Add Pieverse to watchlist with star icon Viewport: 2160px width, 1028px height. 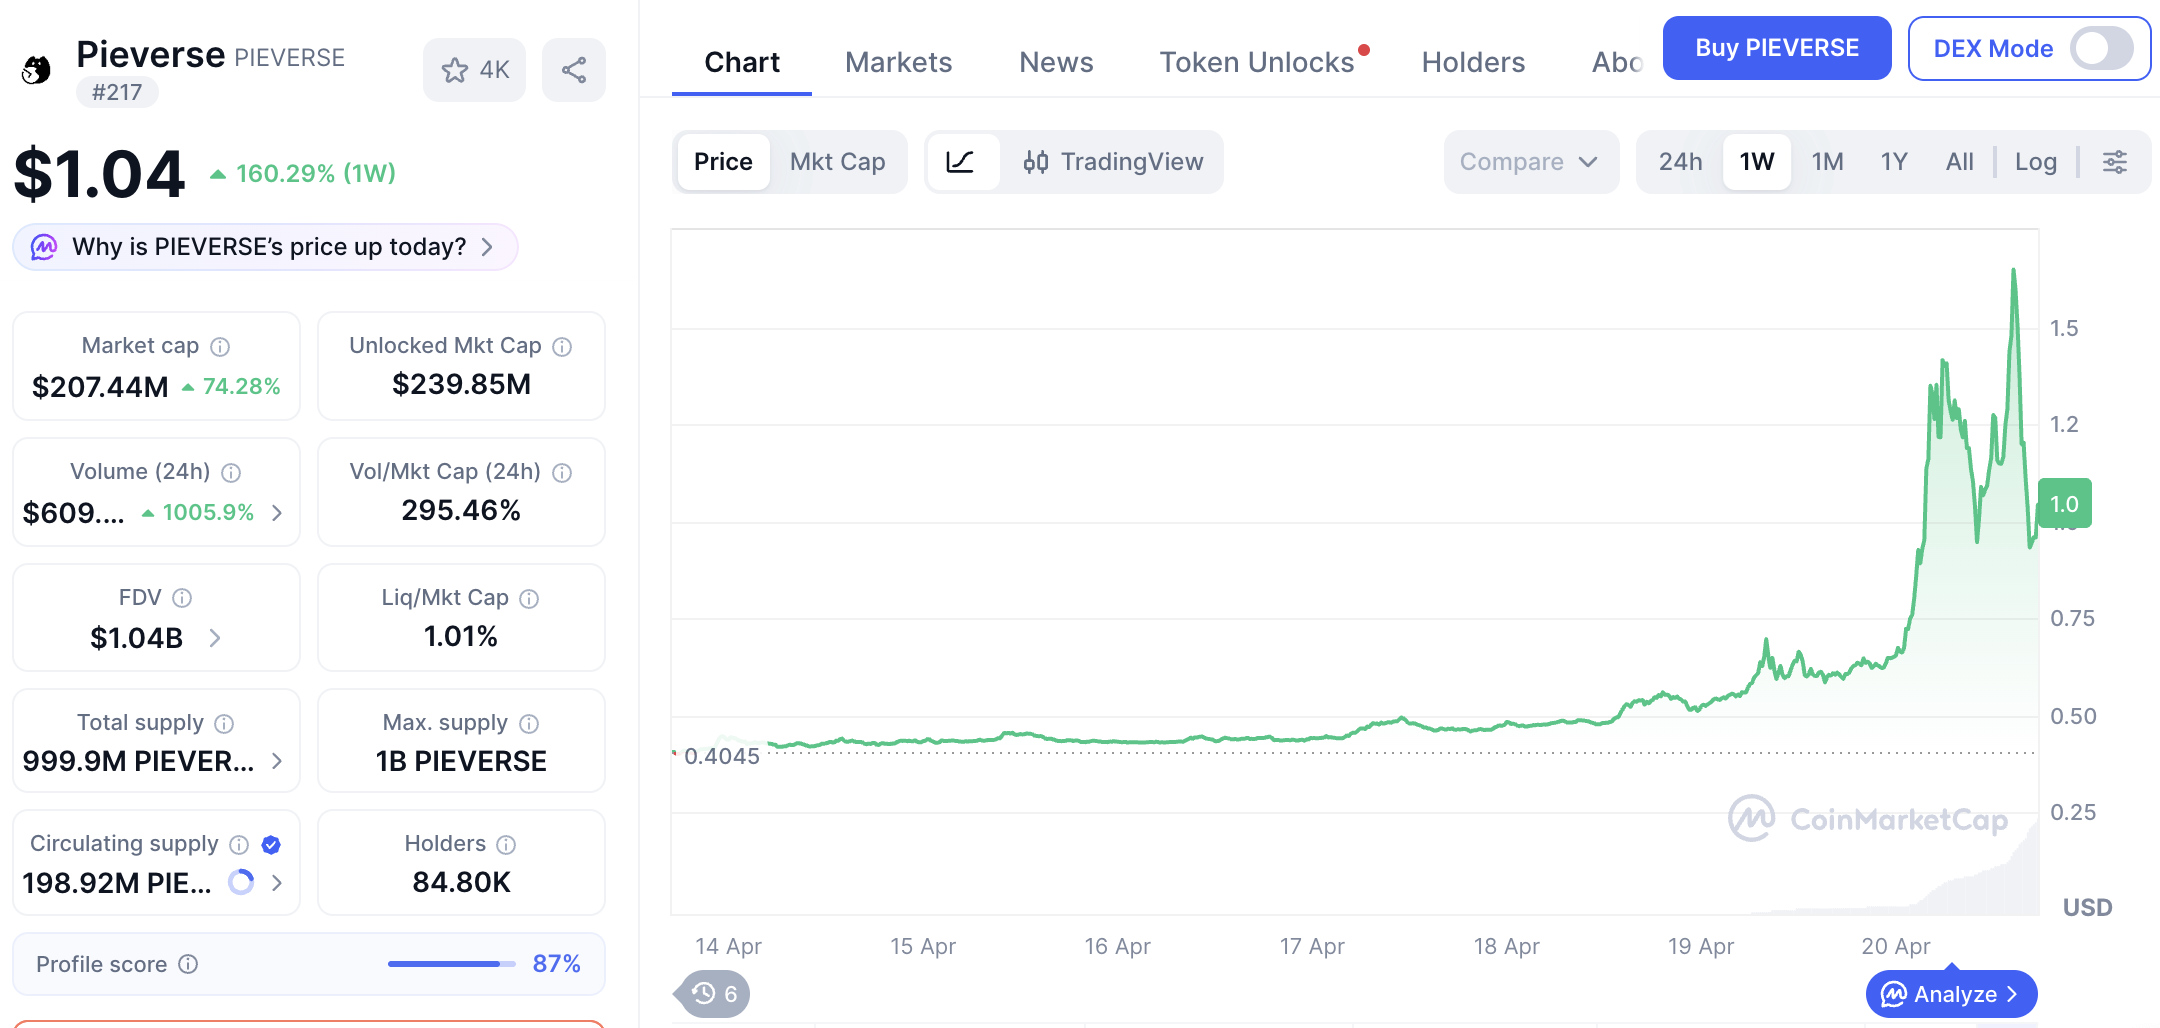(474, 70)
